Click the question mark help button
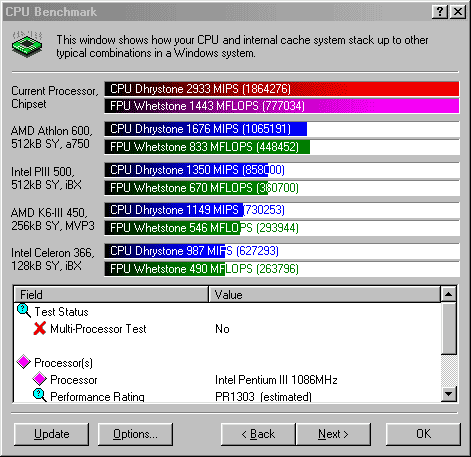 (440, 12)
